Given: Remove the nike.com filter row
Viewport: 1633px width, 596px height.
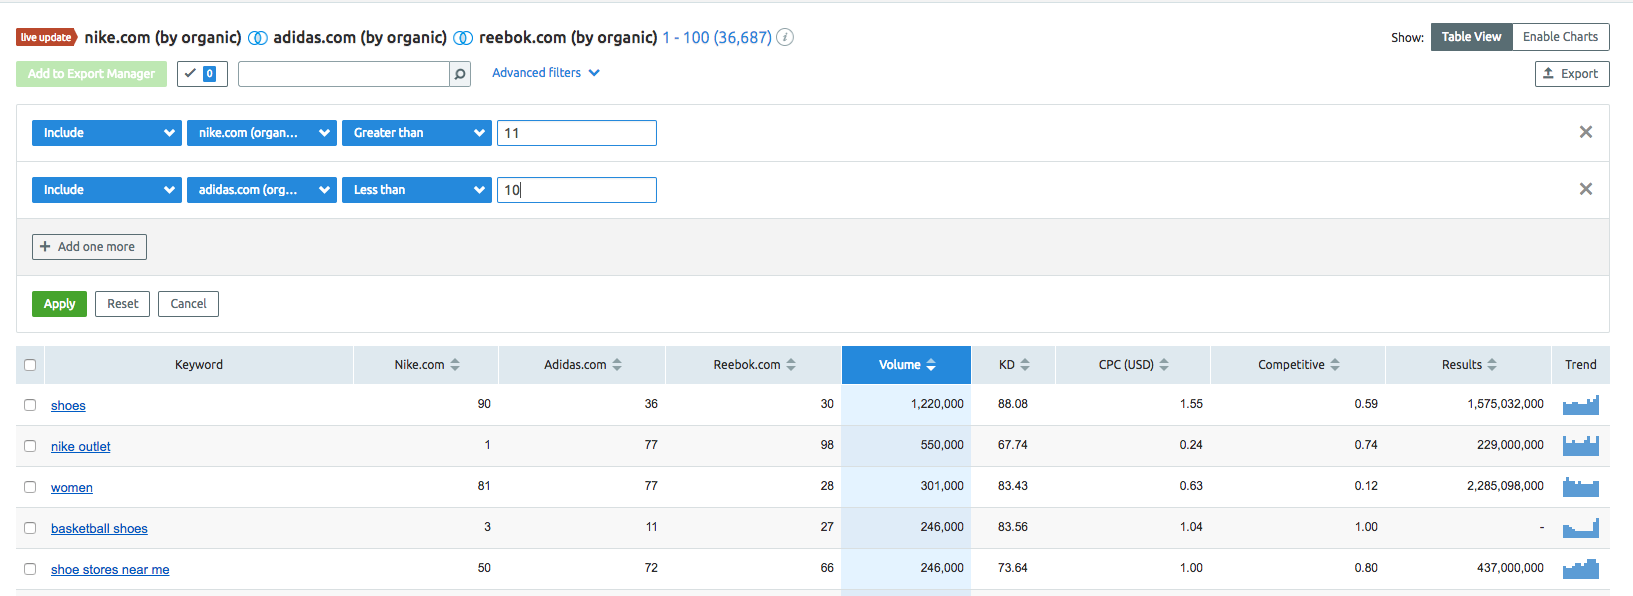Looking at the screenshot, I should tap(1585, 132).
